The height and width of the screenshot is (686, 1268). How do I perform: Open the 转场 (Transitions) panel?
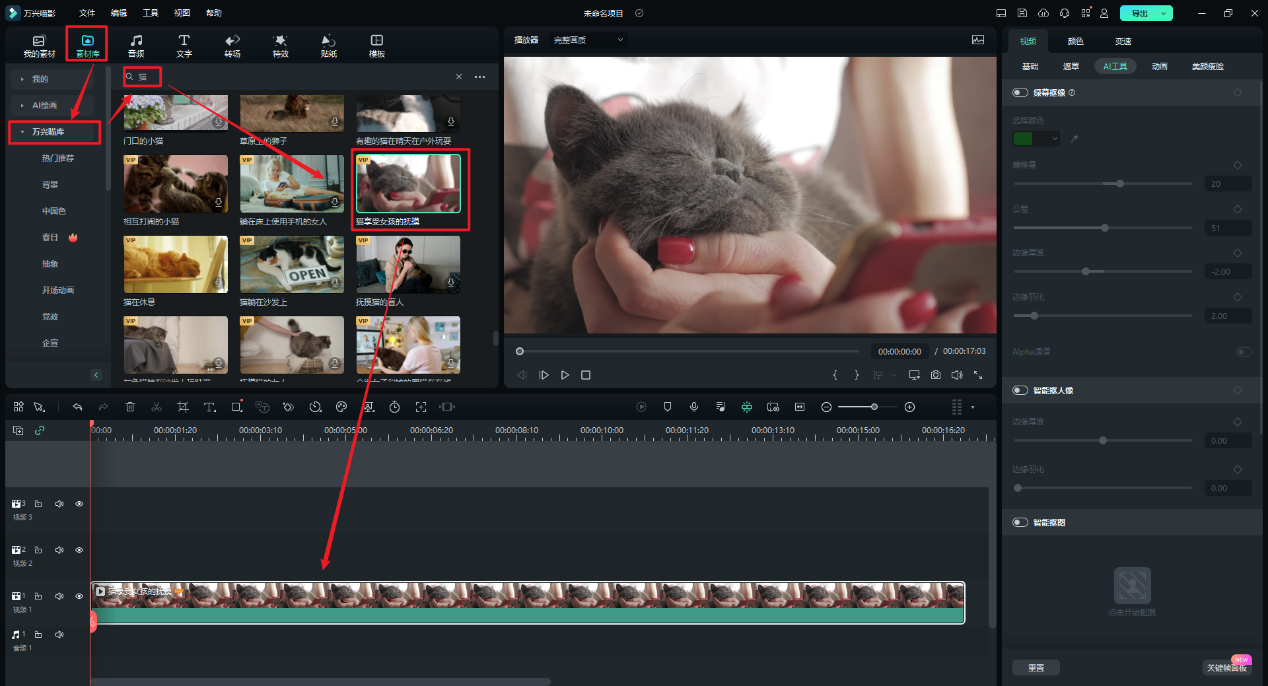pyautogui.click(x=232, y=45)
